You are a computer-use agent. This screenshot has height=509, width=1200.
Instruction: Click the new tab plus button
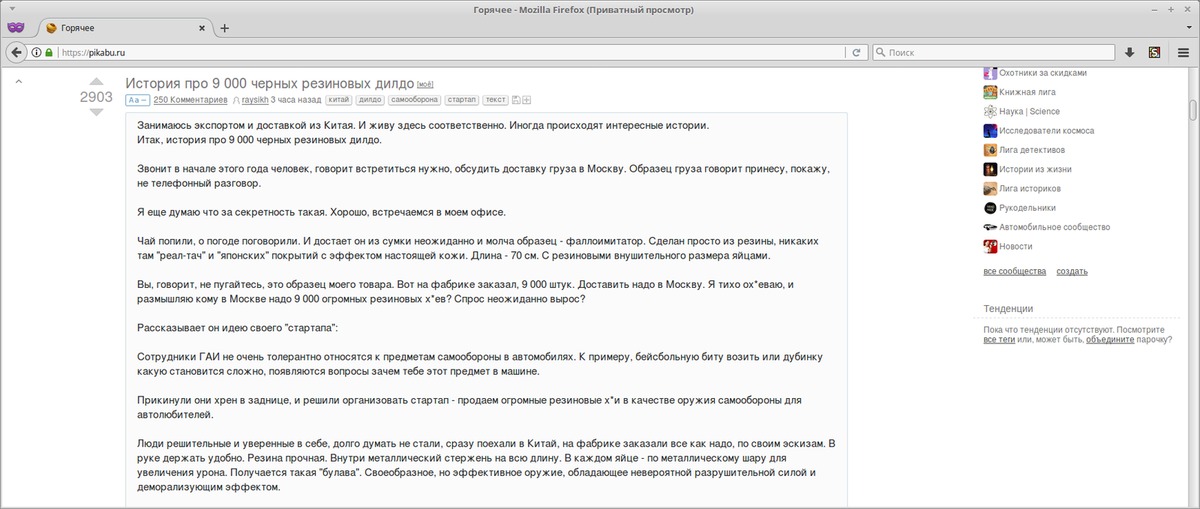[225, 28]
